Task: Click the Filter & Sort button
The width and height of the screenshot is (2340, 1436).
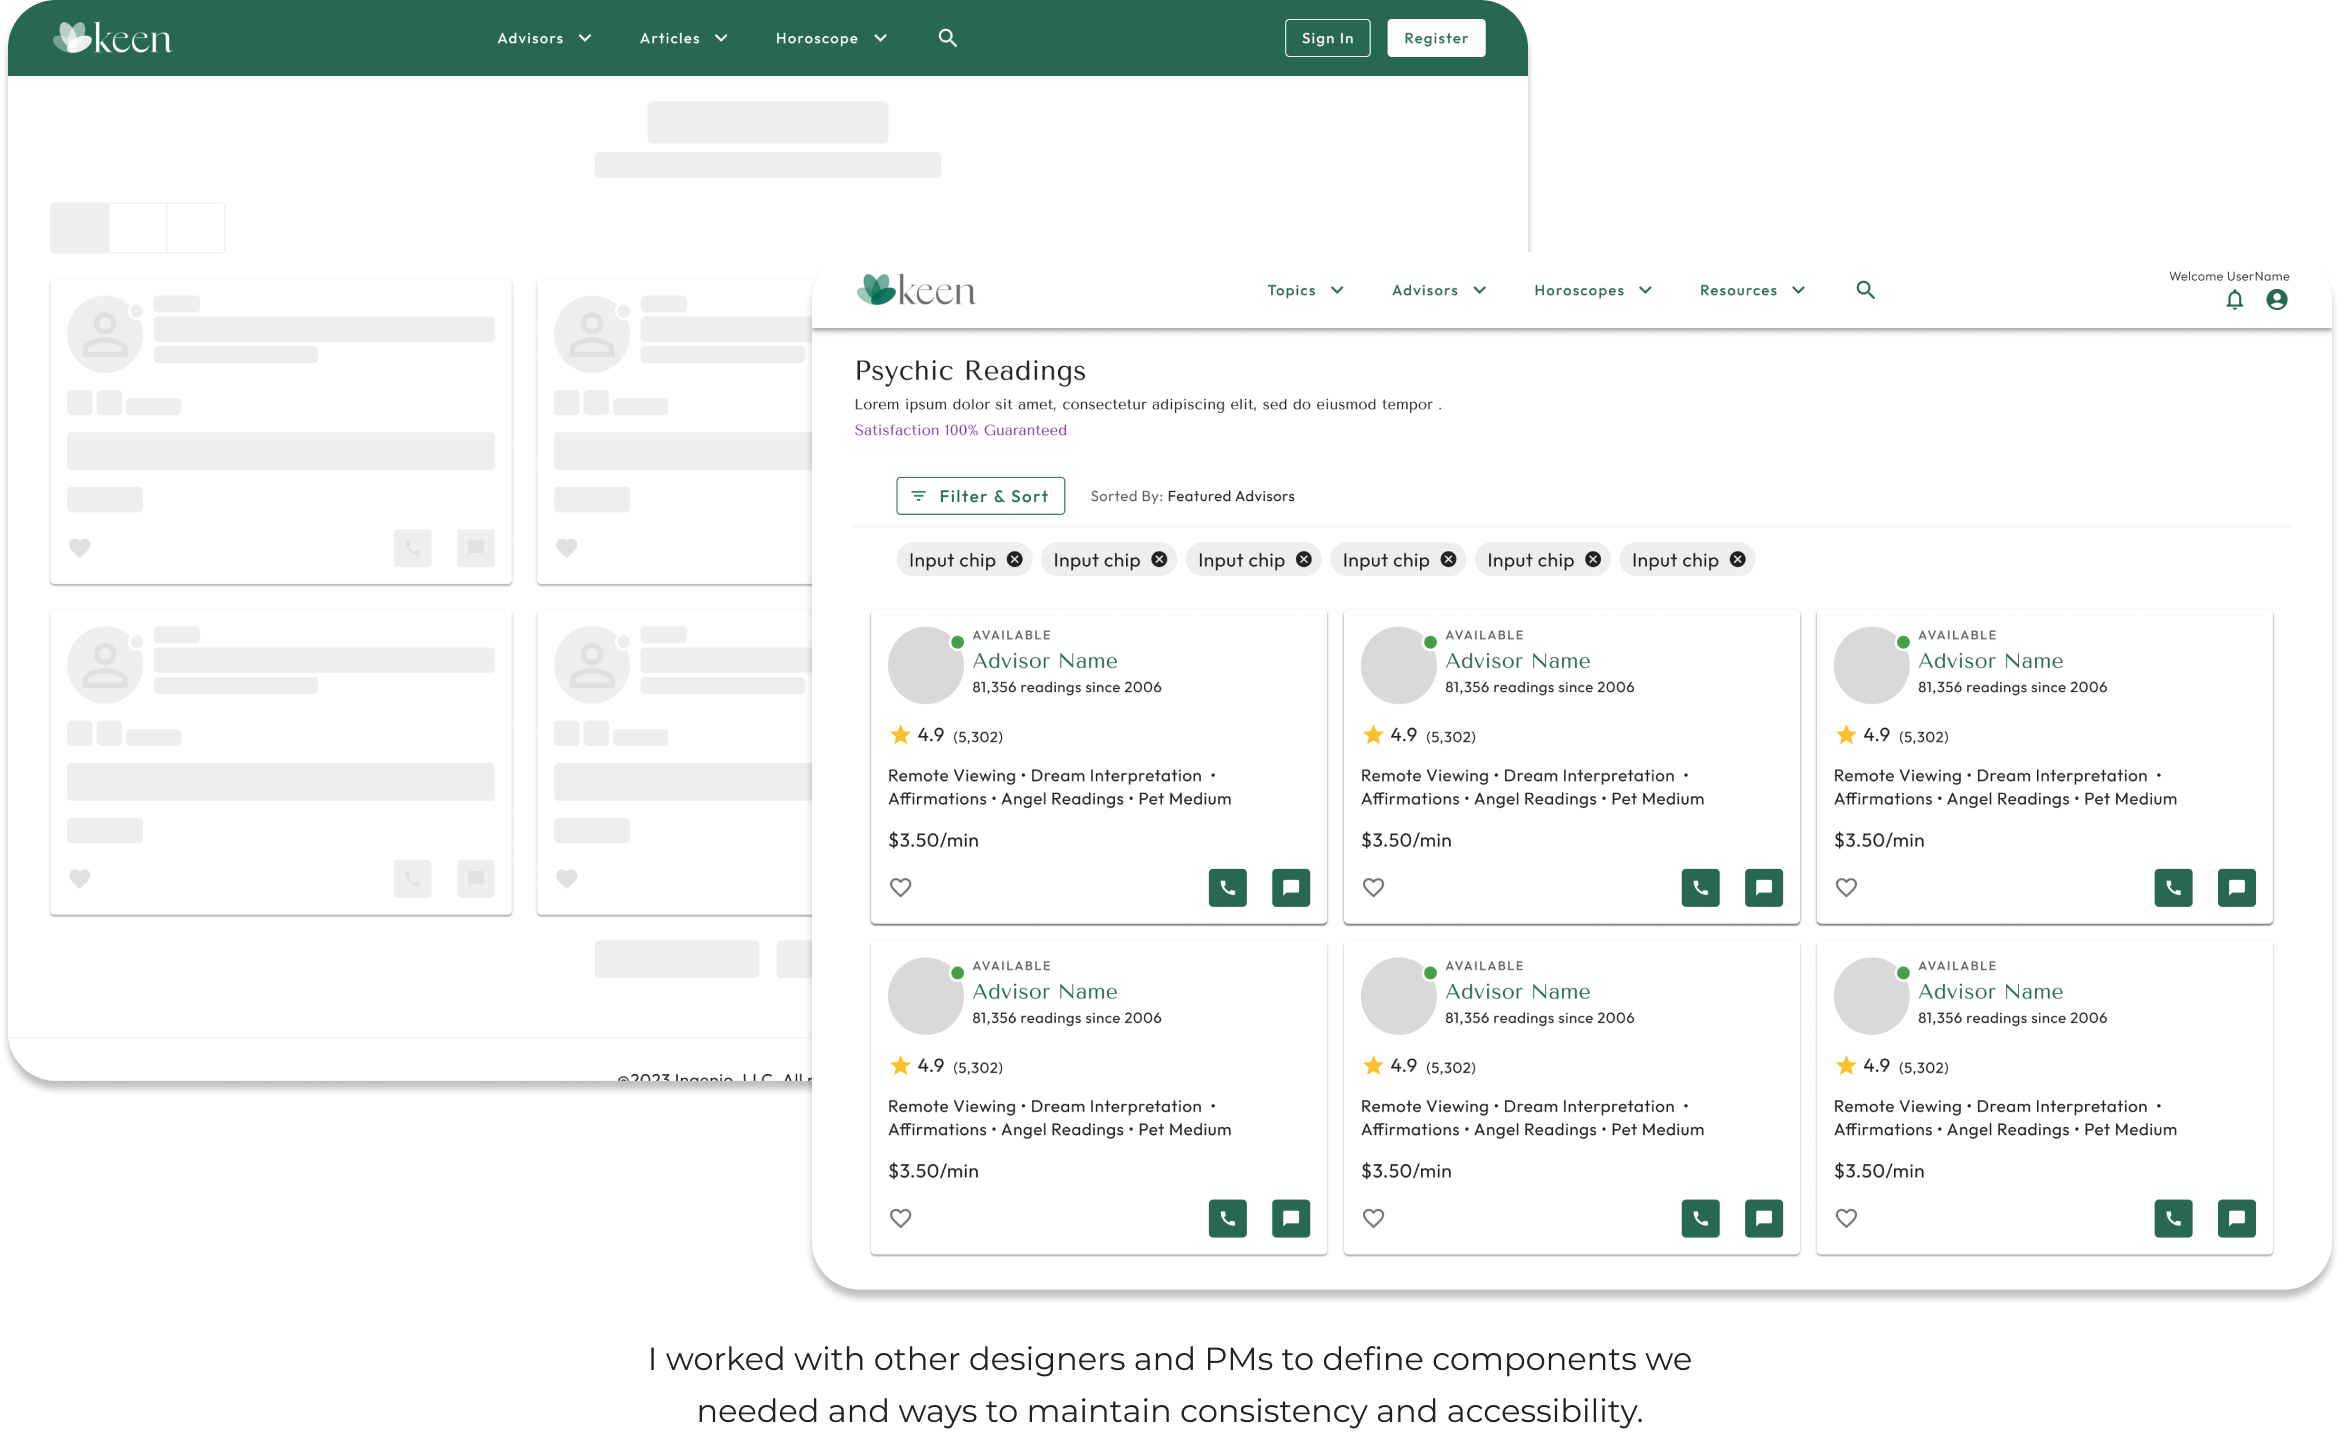Action: (x=980, y=496)
